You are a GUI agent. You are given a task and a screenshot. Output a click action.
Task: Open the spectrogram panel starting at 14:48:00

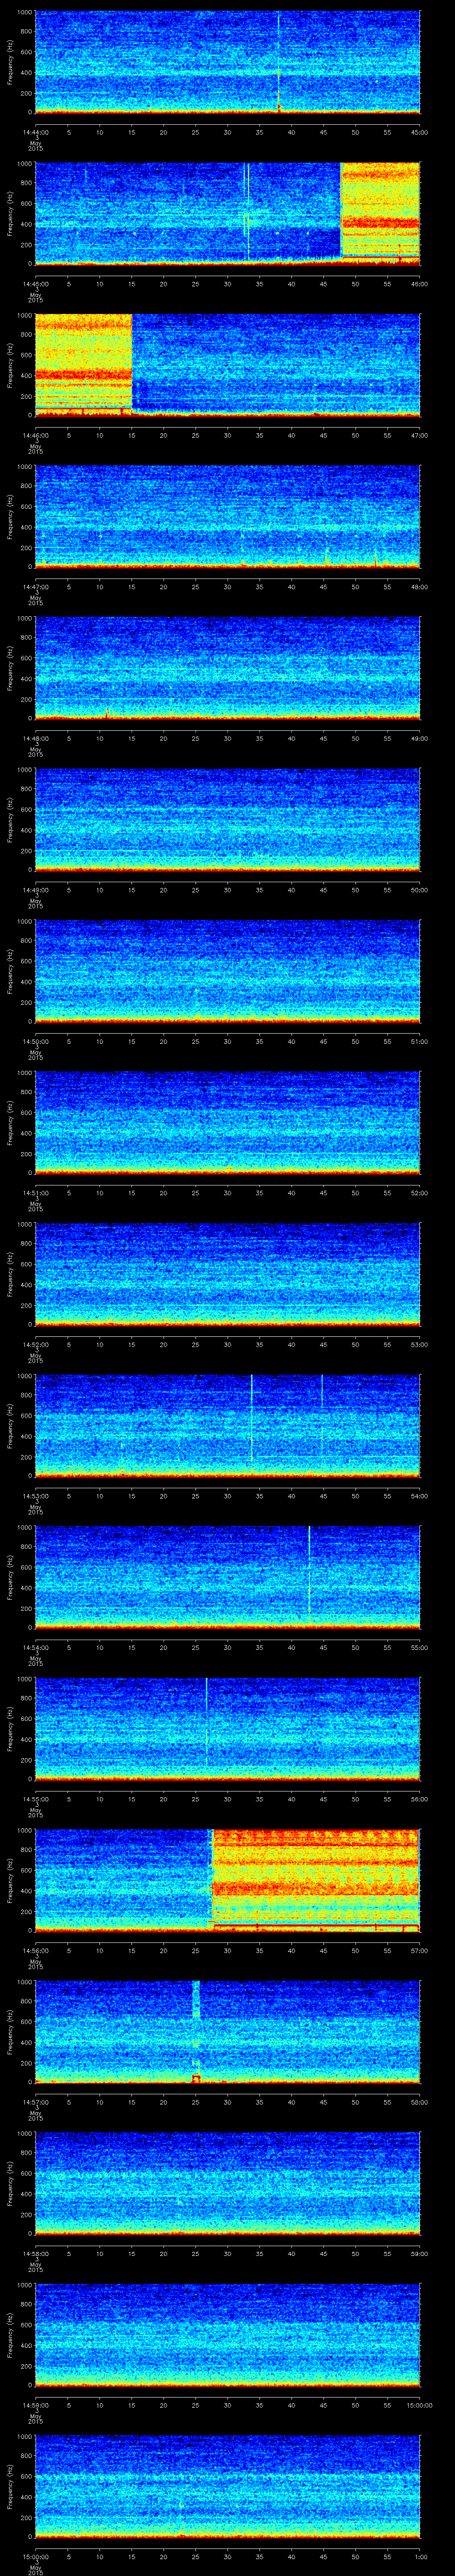pyautogui.click(x=227, y=668)
